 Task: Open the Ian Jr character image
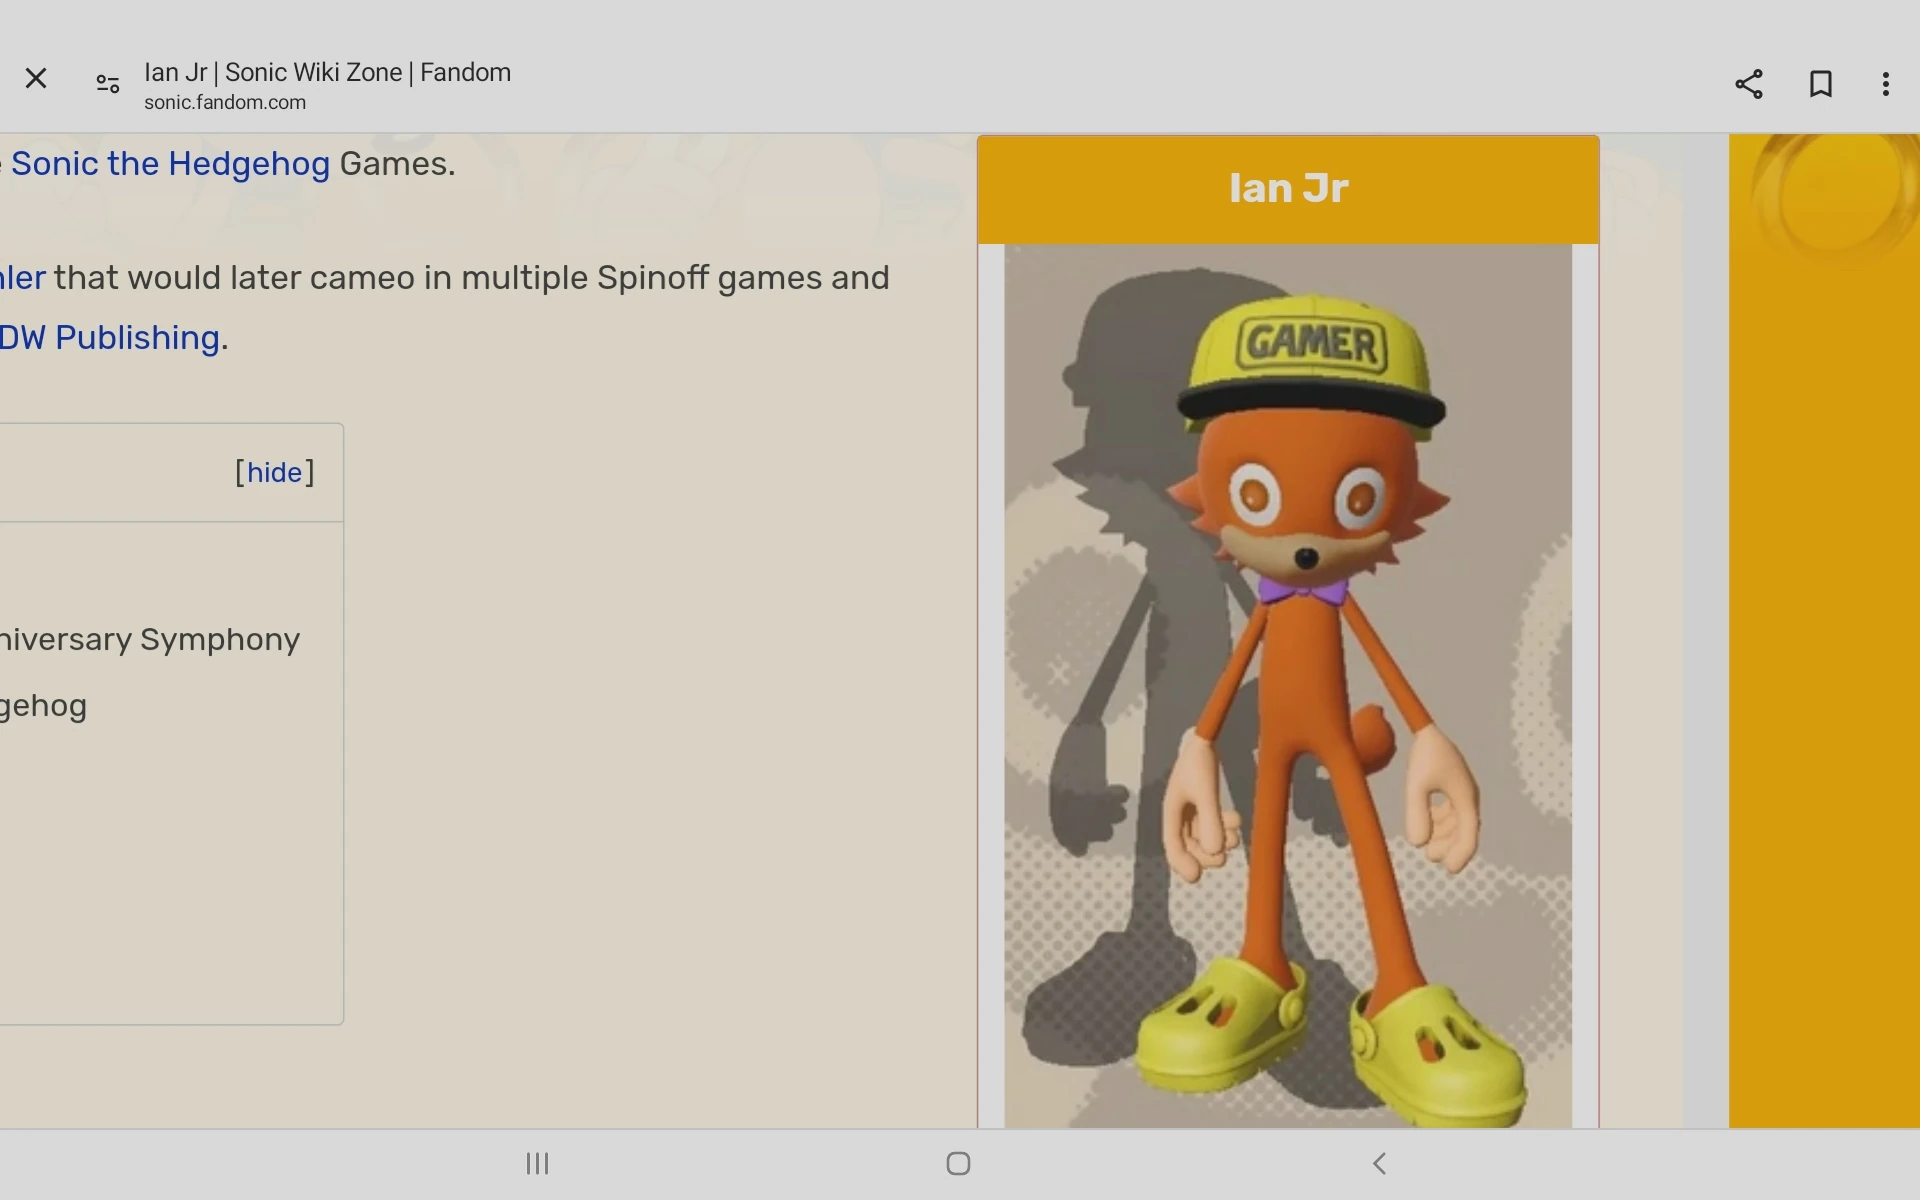pyautogui.click(x=1288, y=686)
